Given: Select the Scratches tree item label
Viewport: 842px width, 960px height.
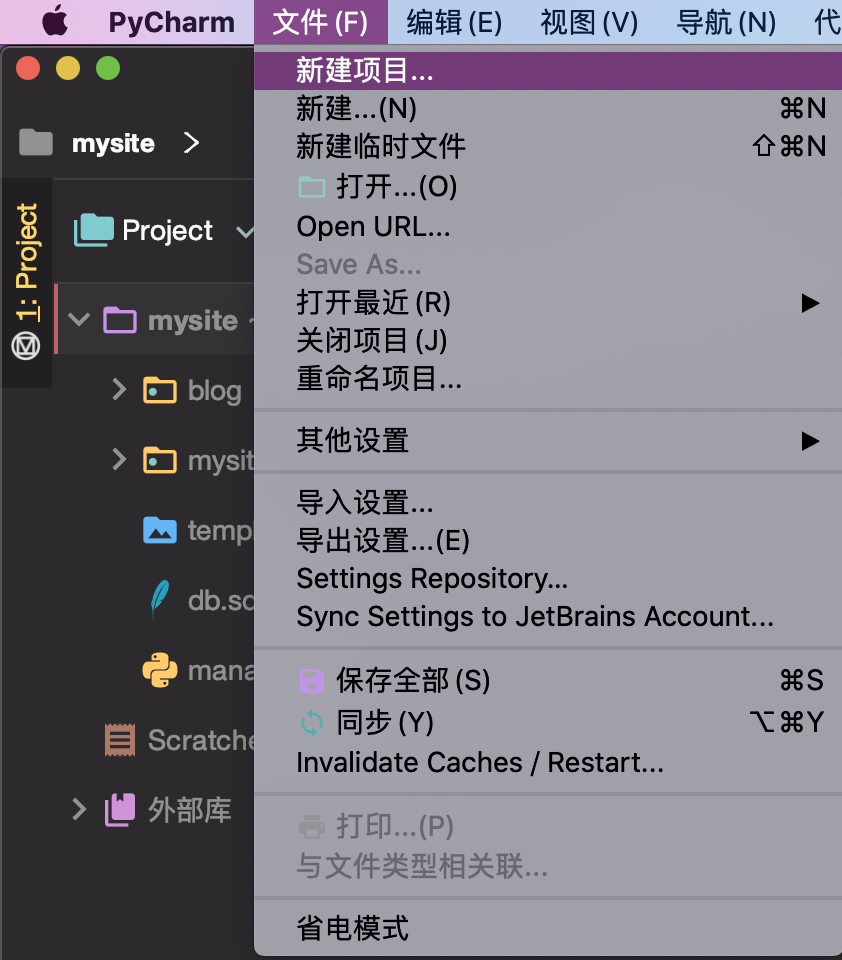Looking at the screenshot, I should point(201,740).
